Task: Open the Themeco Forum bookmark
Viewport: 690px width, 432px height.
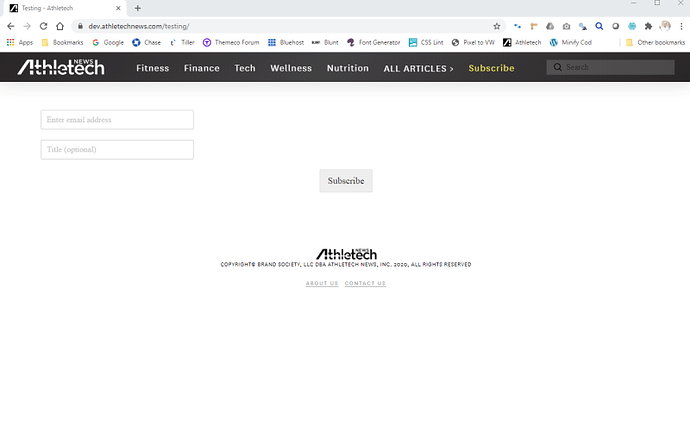Action: tap(231, 43)
